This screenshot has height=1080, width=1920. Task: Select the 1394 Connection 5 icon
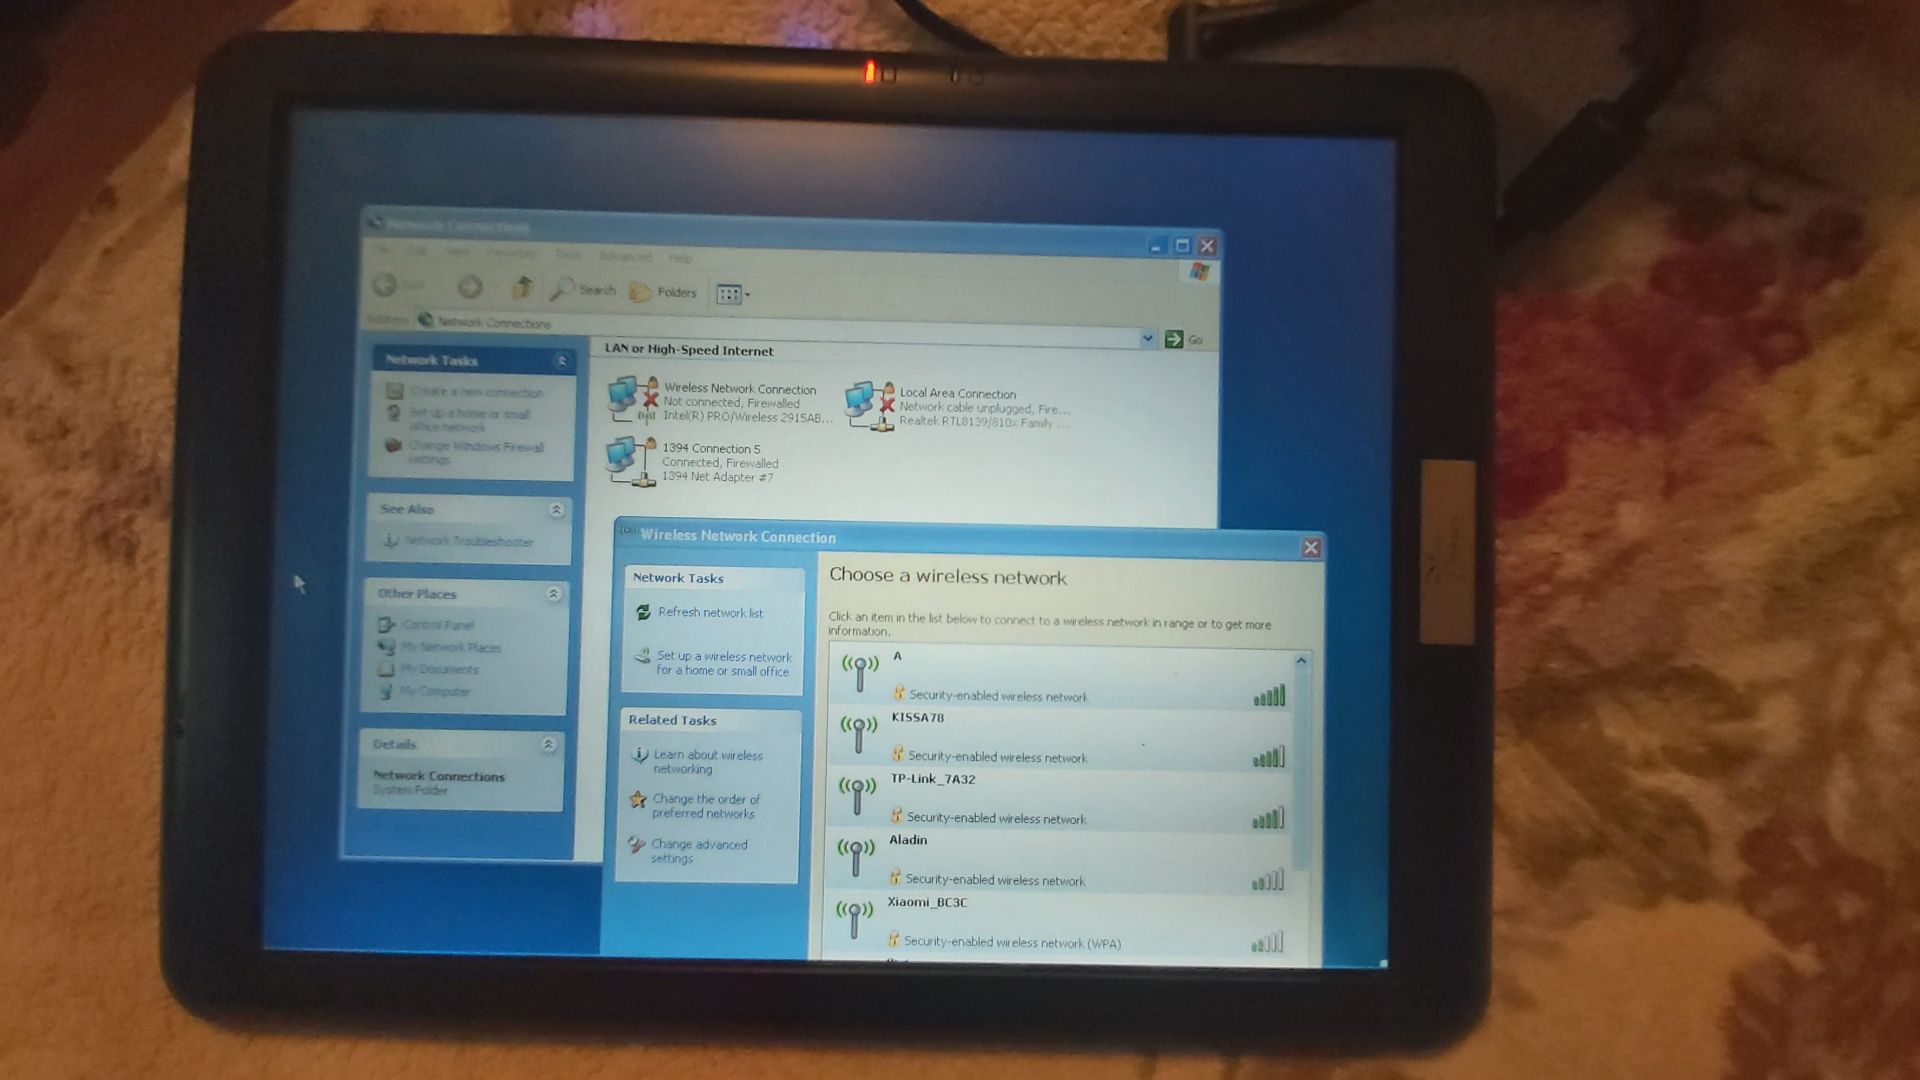click(631, 461)
